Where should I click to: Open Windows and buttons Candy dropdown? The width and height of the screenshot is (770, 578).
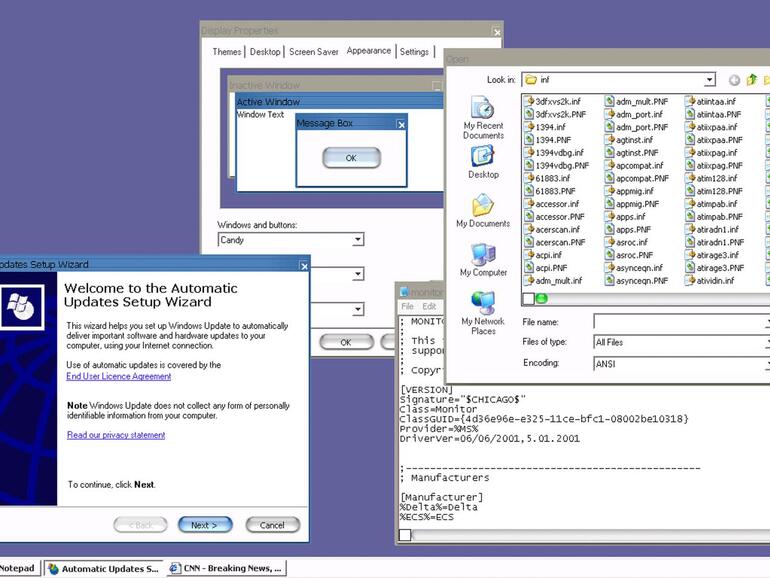point(358,240)
